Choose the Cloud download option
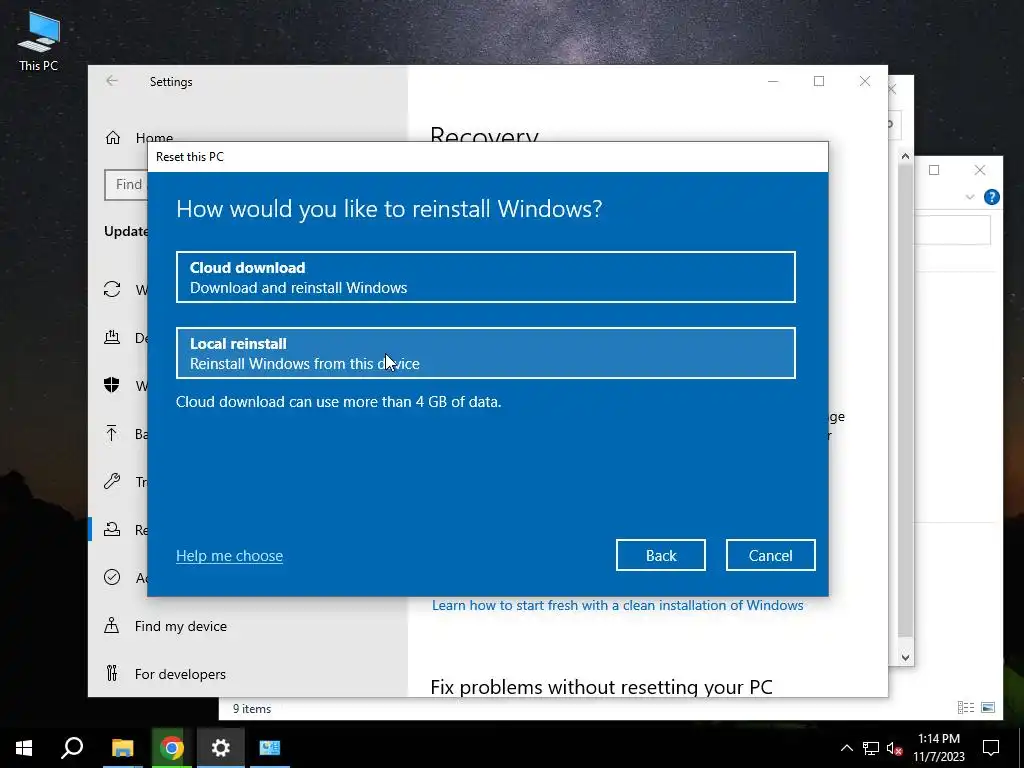 coord(485,277)
